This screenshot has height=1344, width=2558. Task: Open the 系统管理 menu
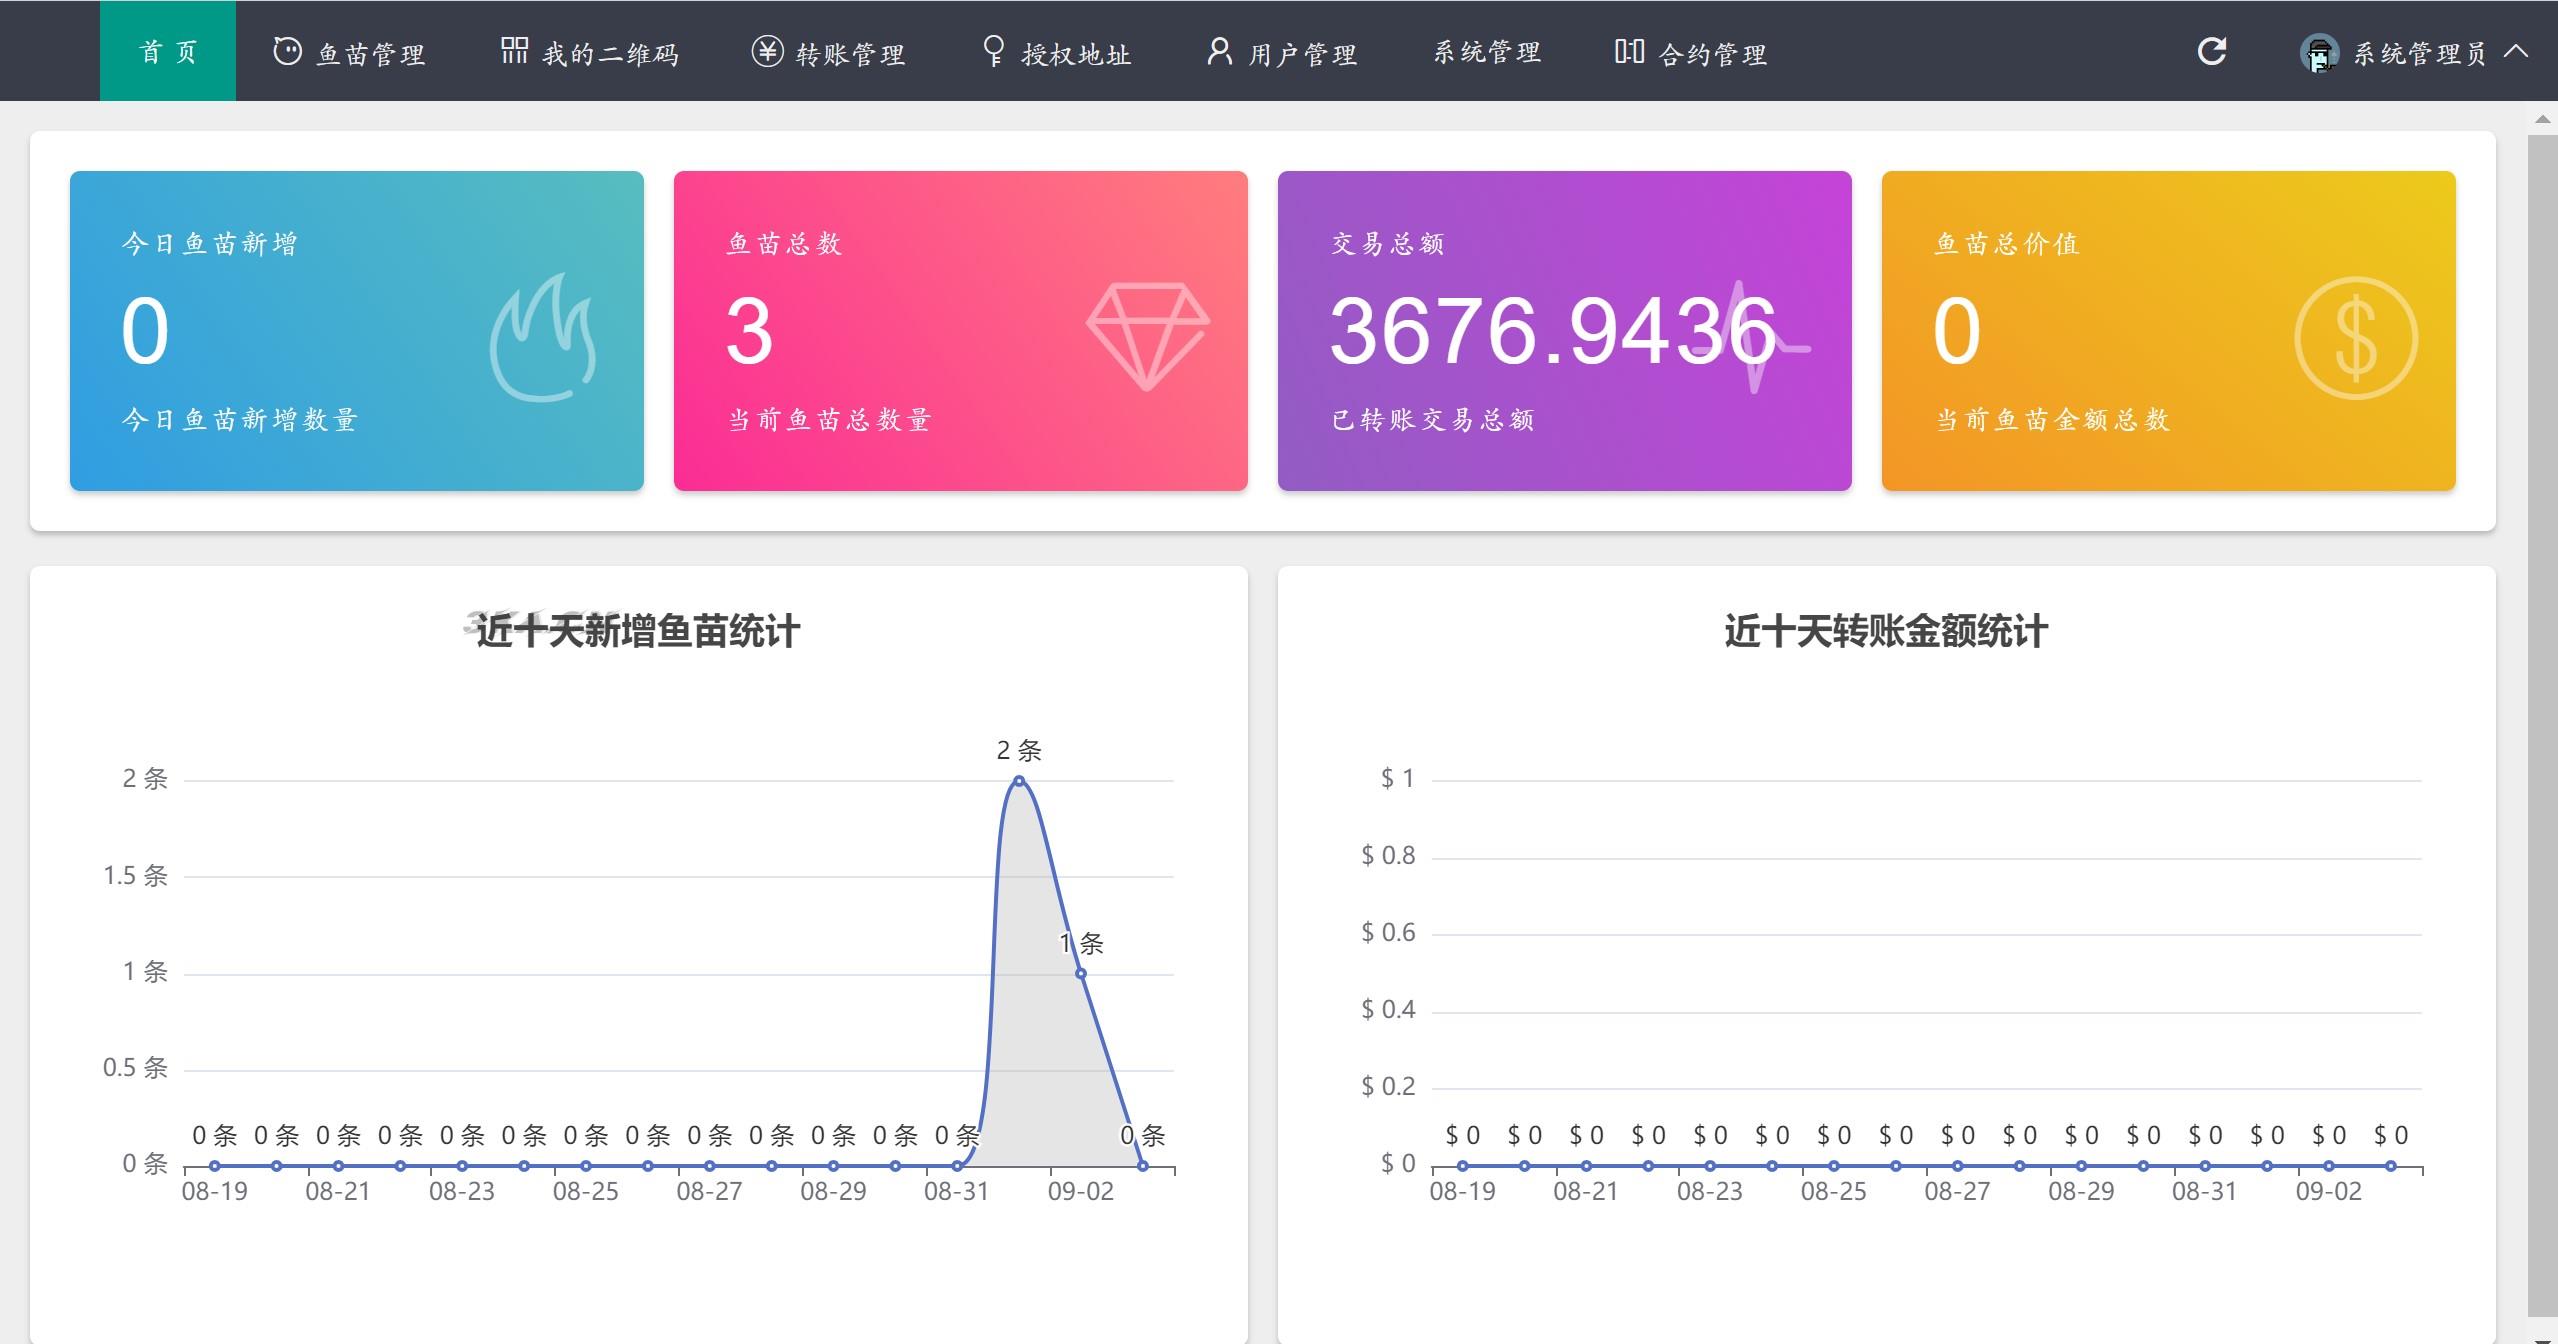pyautogui.click(x=1486, y=52)
